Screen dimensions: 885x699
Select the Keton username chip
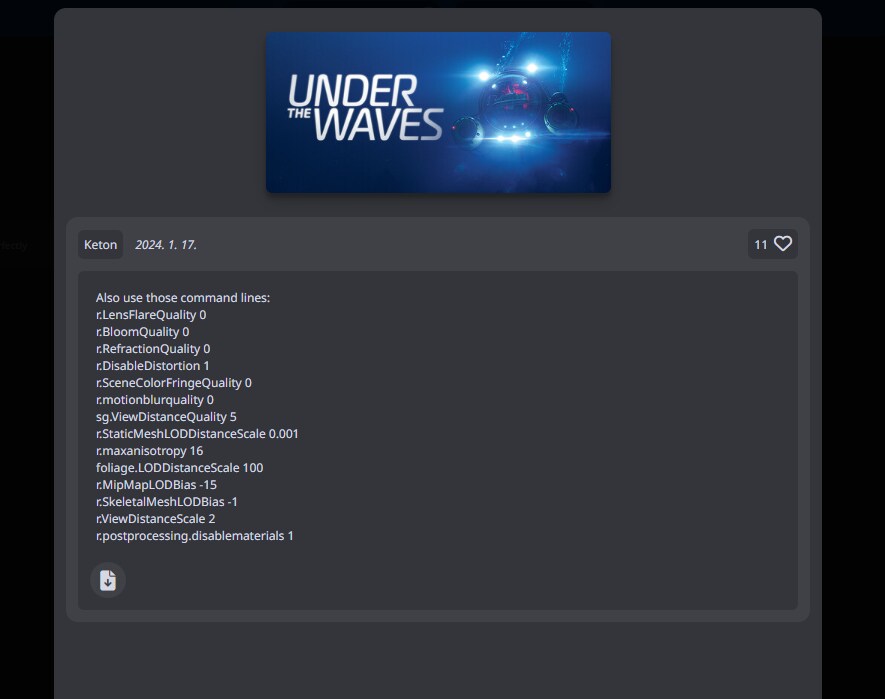click(x=100, y=244)
